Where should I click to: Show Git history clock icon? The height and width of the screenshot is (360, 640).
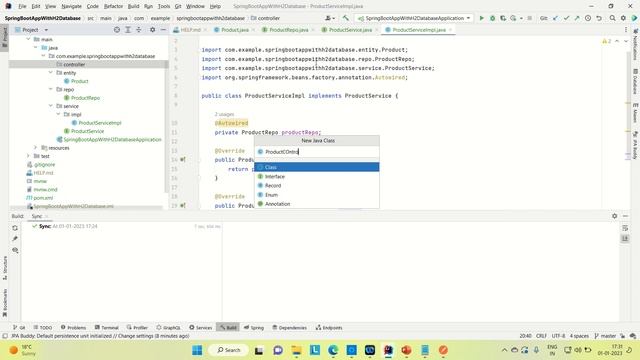click(x=588, y=18)
